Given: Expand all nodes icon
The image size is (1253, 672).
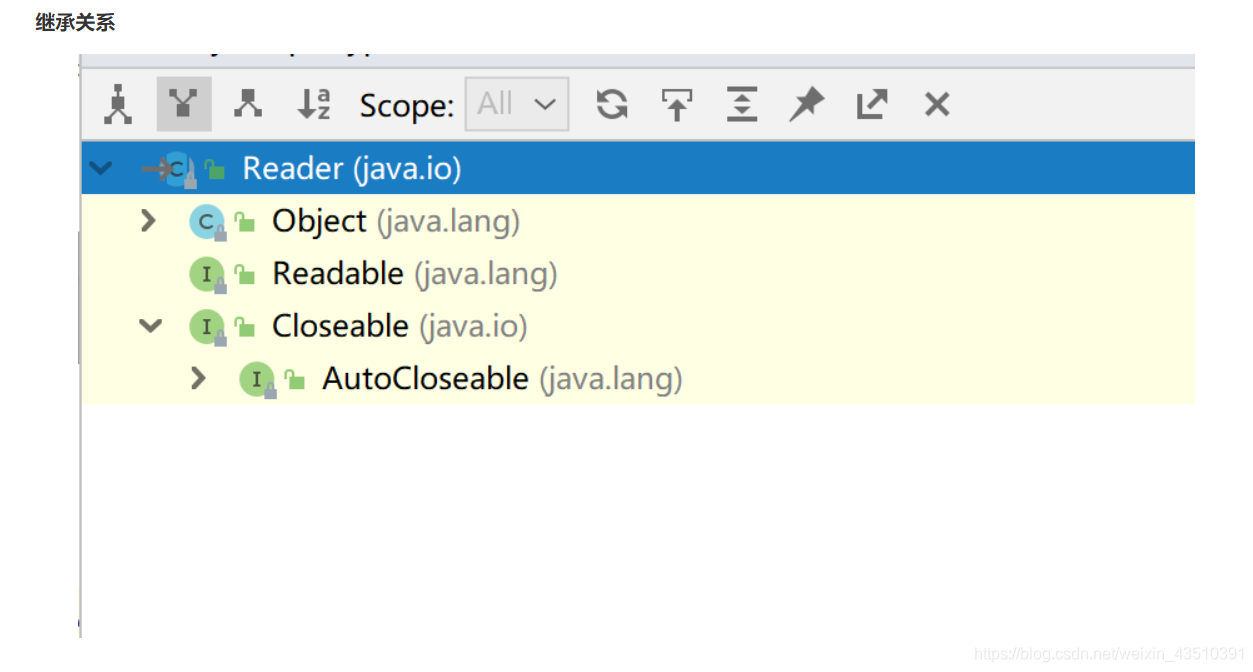Looking at the screenshot, I should 742,104.
